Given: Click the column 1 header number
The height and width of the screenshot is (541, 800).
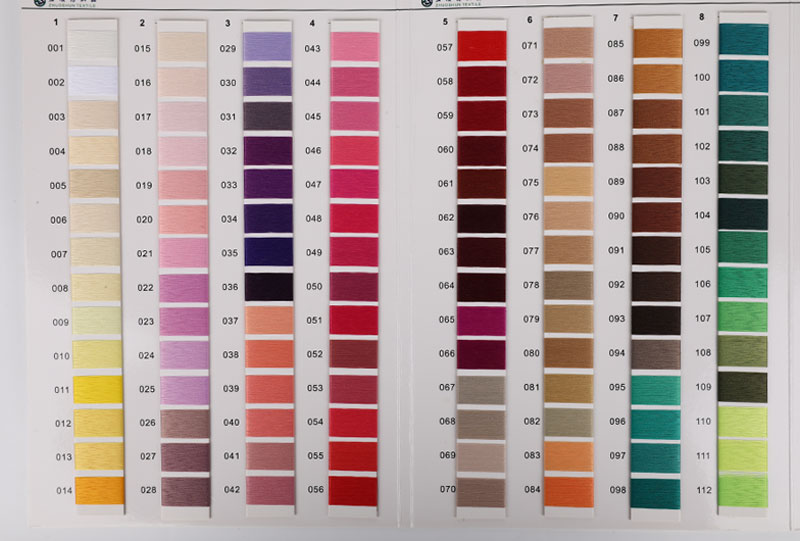Looking at the screenshot, I should (x=56, y=22).
